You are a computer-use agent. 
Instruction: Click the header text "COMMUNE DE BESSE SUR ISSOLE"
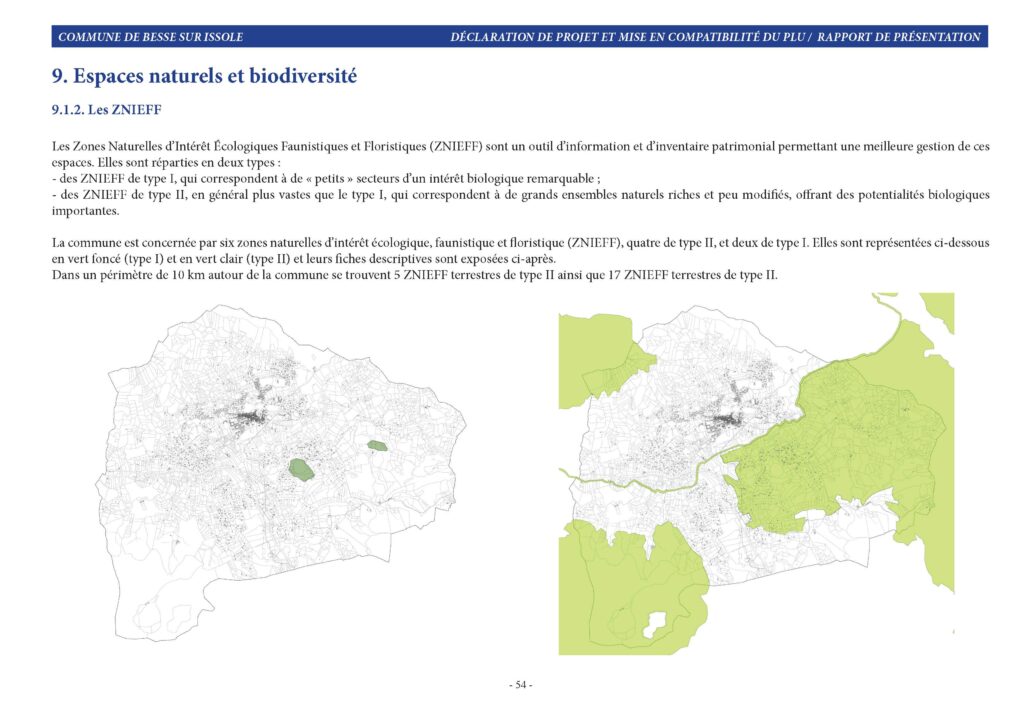(151, 37)
